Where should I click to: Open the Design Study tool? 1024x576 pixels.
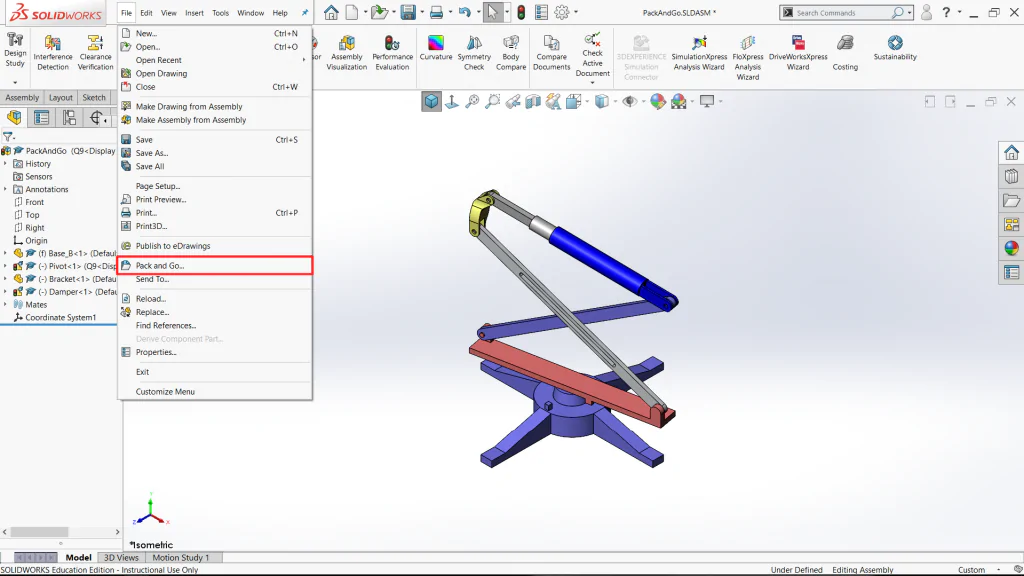15,51
